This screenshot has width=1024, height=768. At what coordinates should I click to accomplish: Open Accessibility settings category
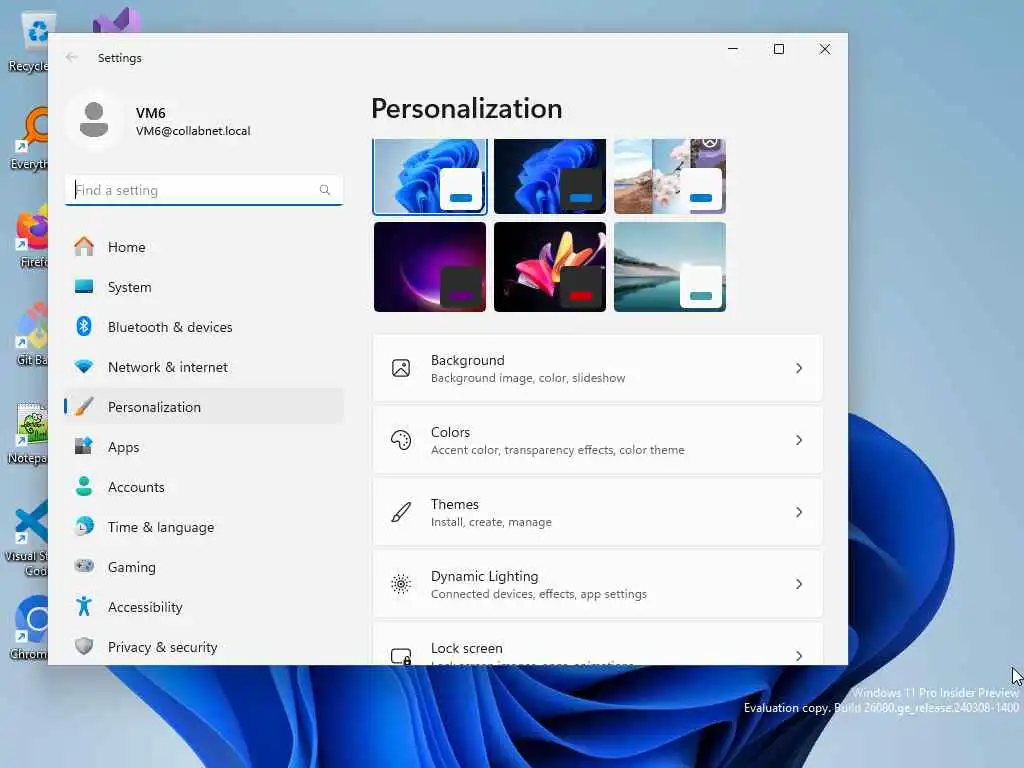[204, 607]
